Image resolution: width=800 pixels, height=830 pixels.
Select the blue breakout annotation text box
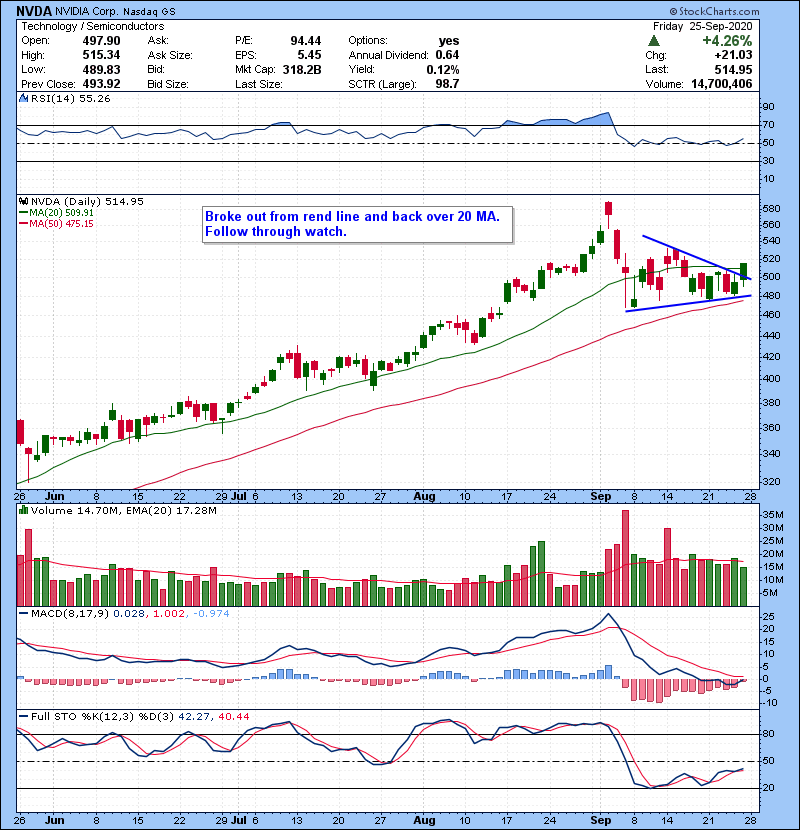(355, 224)
